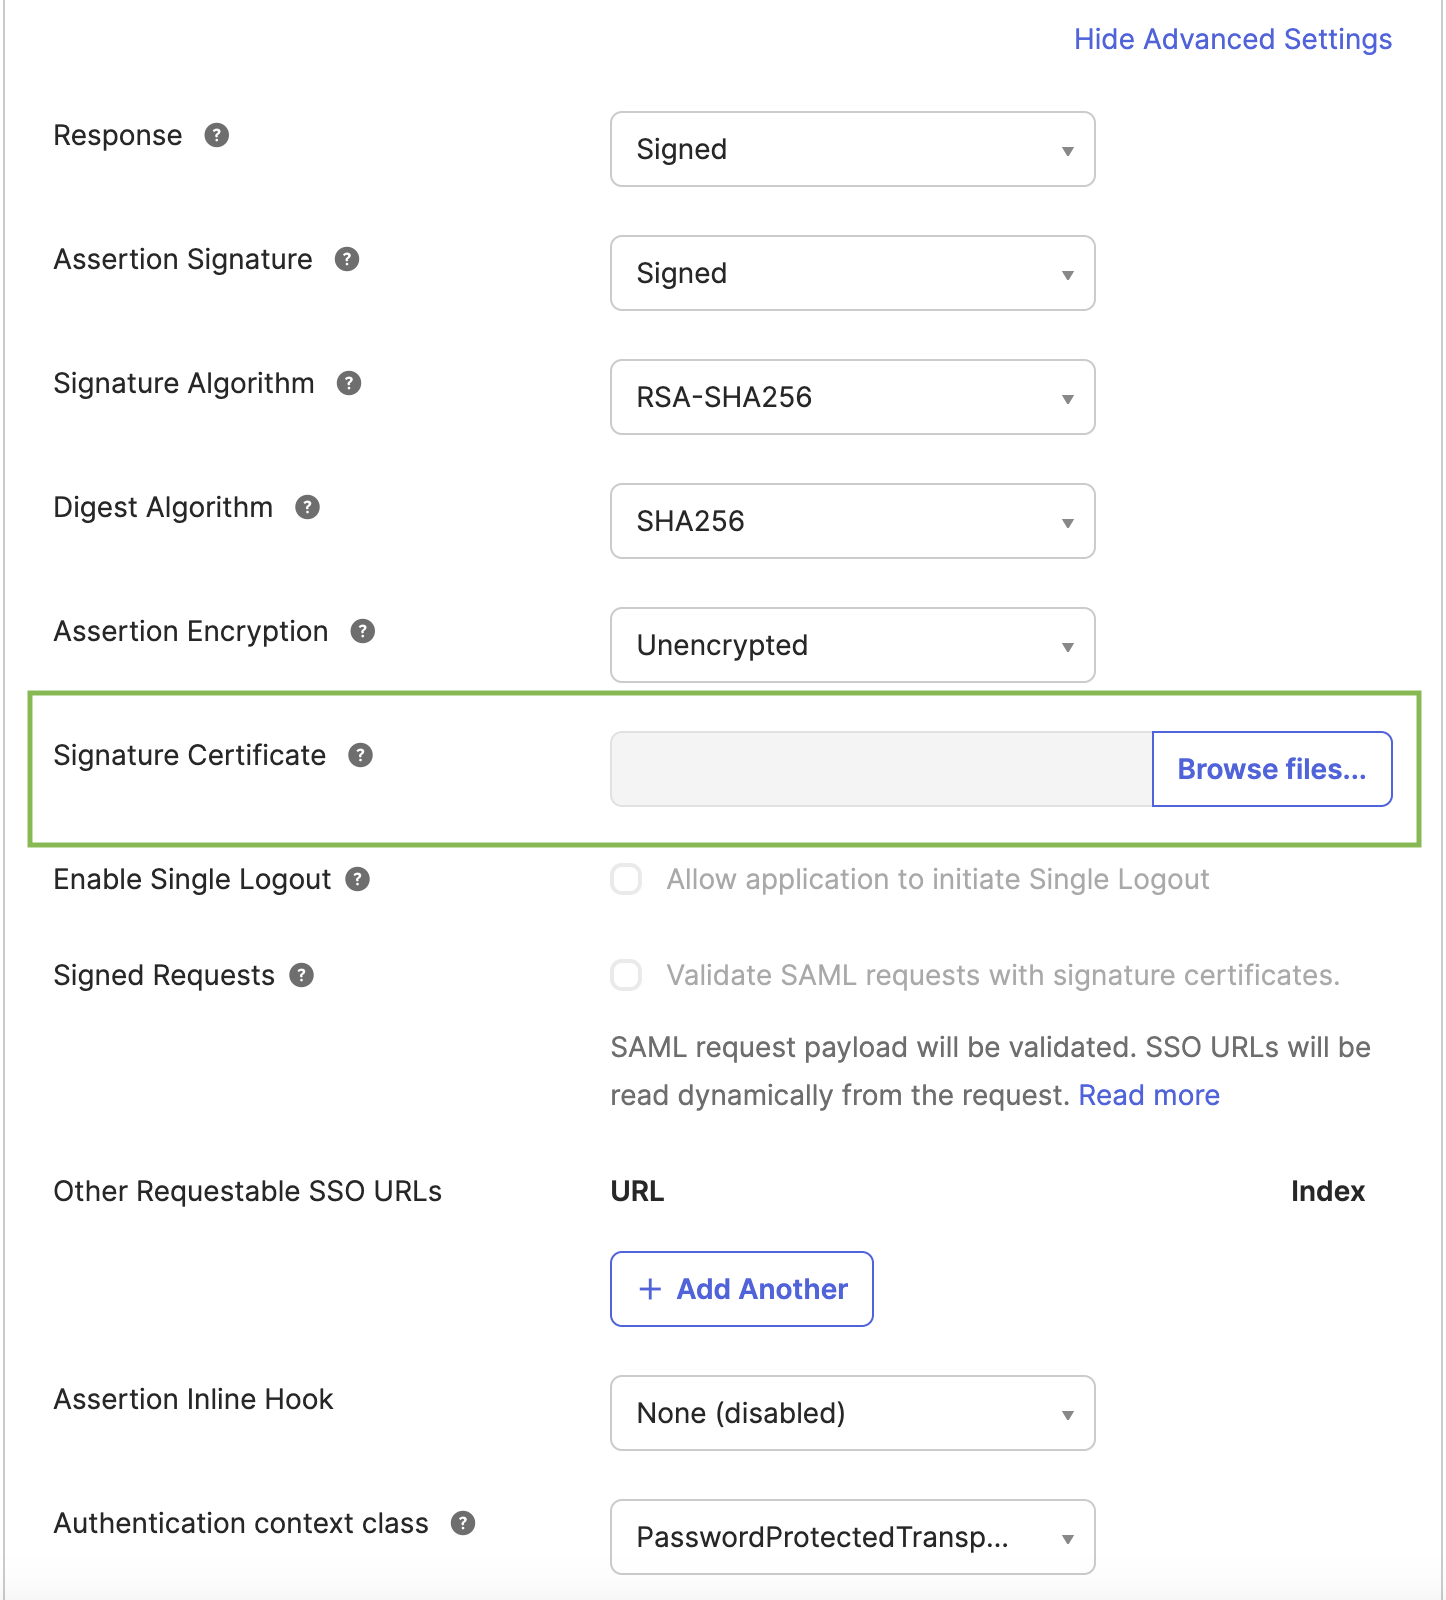
Task: Expand the Assertion Inline Hook dropdown
Action: (x=851, y=1413)
